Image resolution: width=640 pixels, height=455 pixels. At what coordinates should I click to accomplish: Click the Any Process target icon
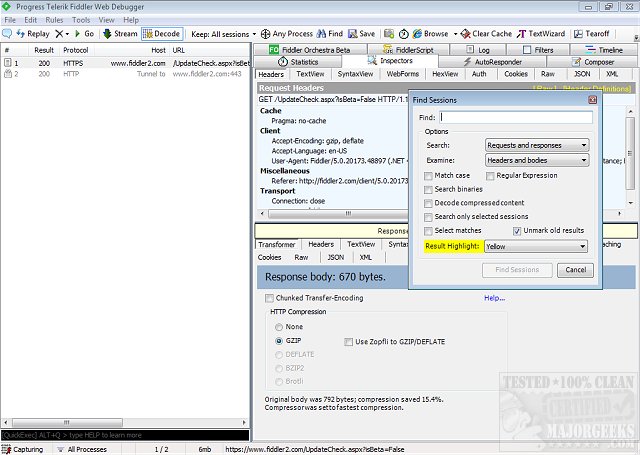tap(265, 34)
